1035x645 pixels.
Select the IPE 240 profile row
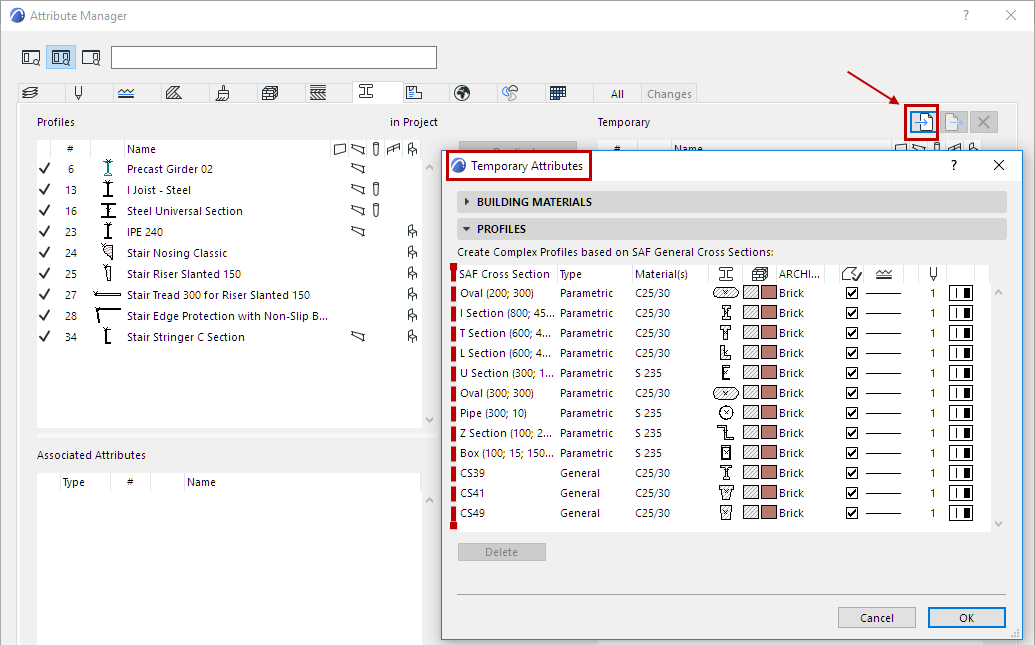point(145,232)
